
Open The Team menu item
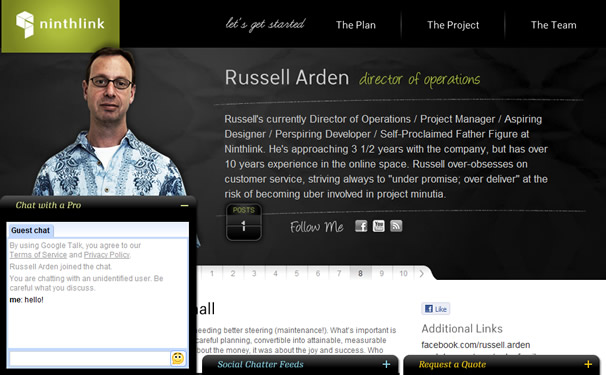553,25
